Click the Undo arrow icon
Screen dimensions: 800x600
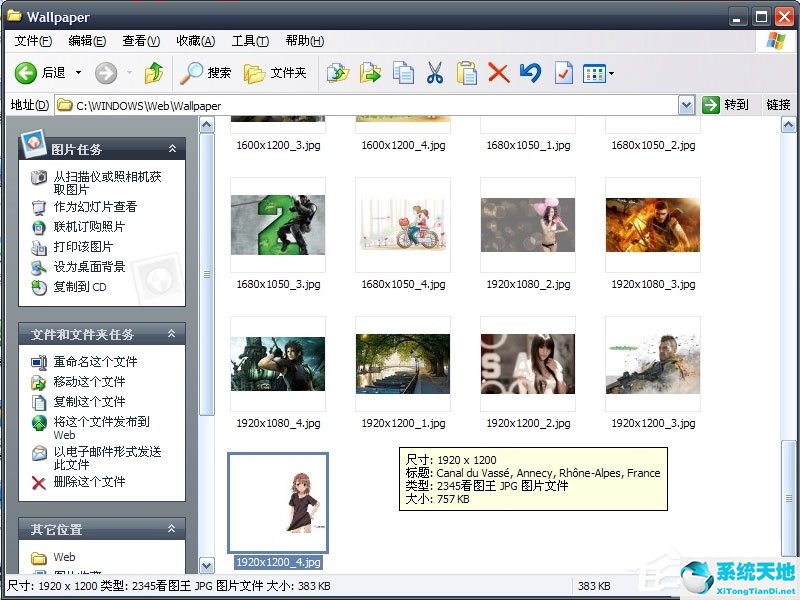coord(530,73)
